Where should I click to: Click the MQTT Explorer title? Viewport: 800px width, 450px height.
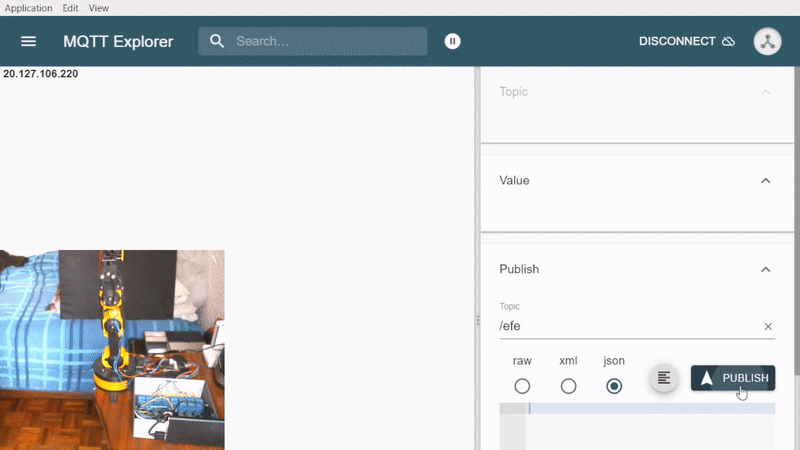[118, 41]
